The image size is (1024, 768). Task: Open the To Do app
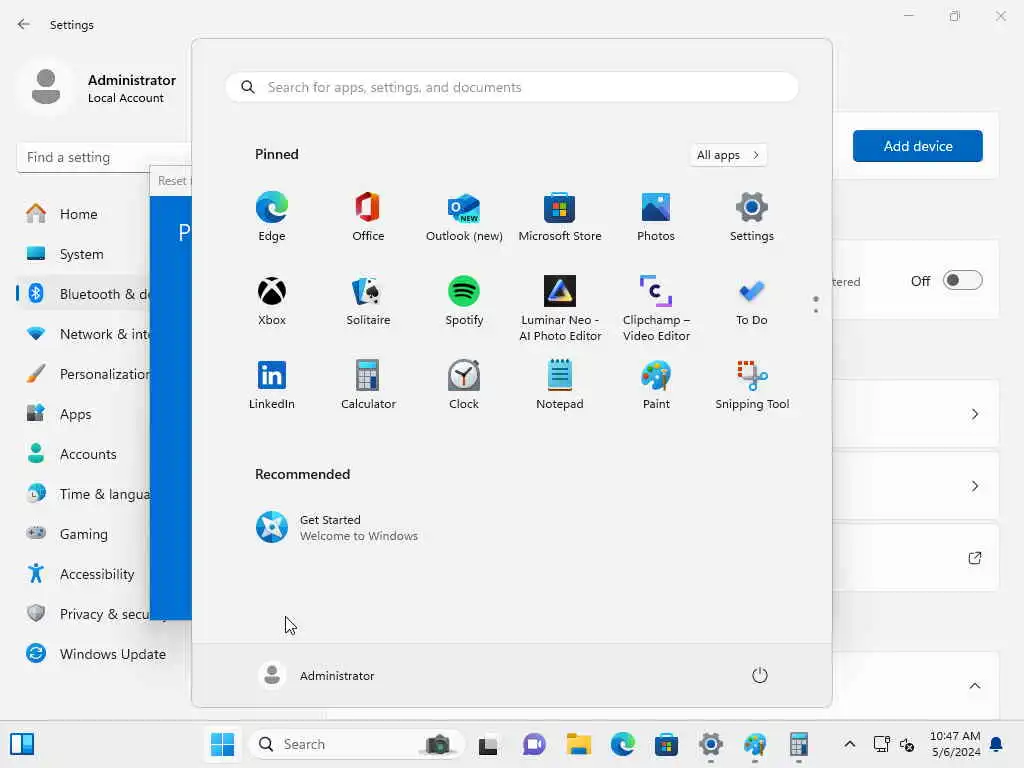click(752, 301)
